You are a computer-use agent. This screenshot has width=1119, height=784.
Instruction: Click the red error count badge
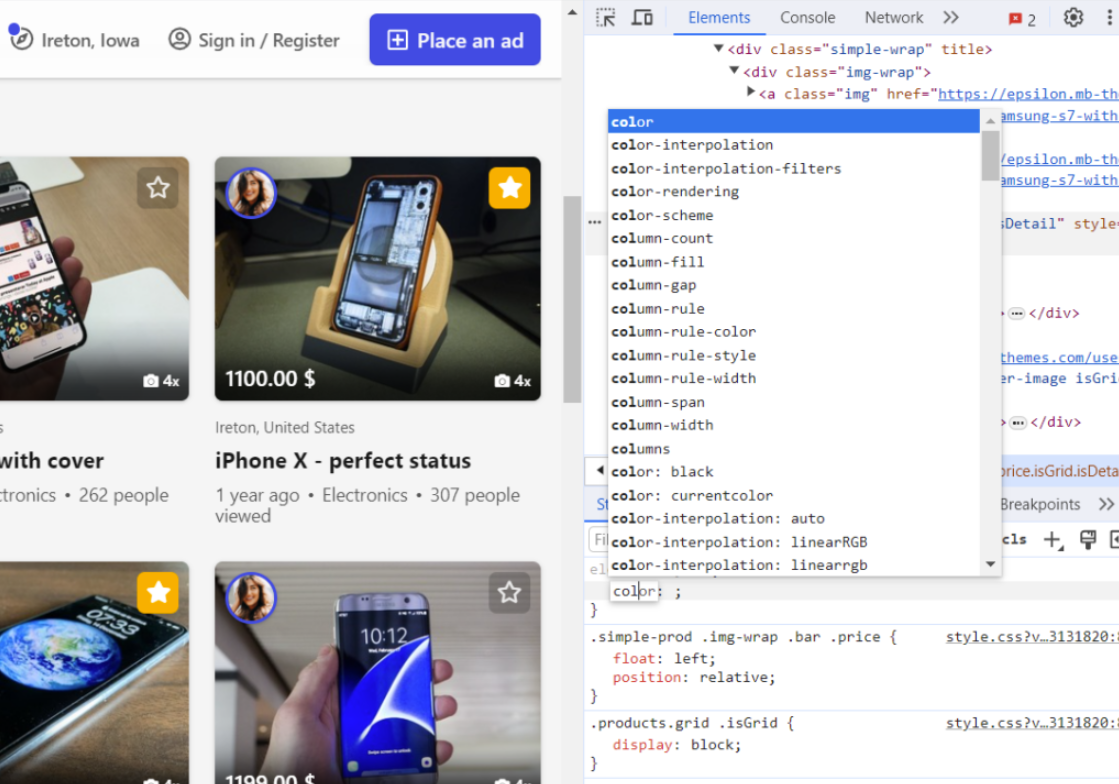(1022, 19)
